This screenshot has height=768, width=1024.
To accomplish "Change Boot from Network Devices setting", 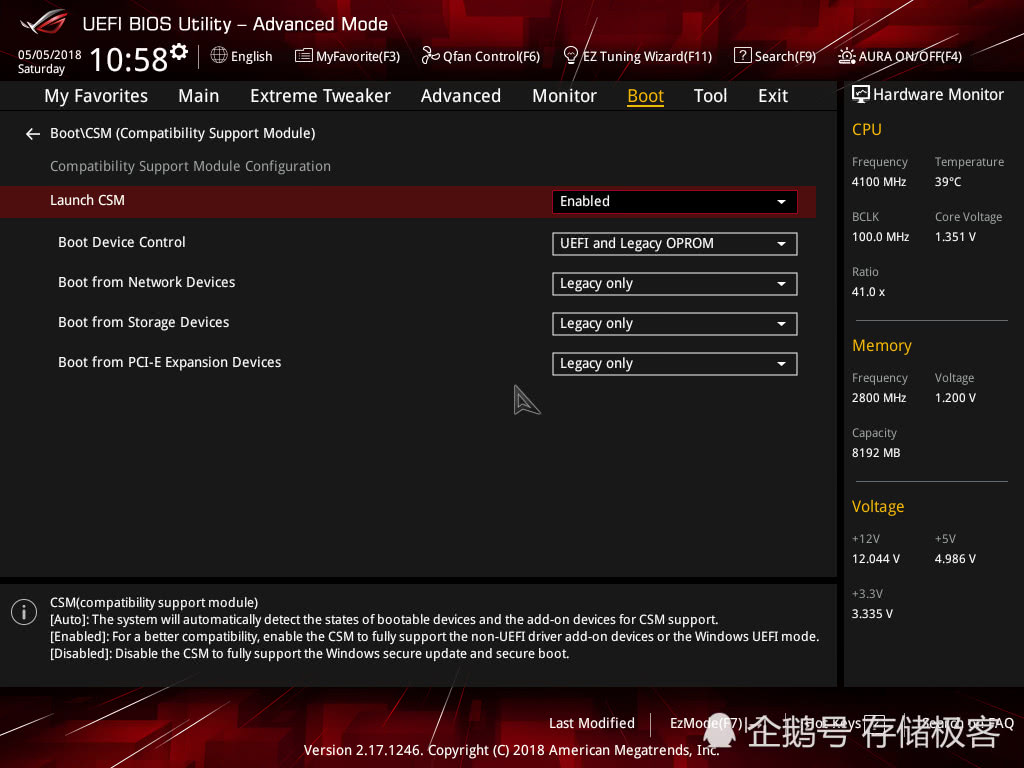I will click(x=674, y=283).
